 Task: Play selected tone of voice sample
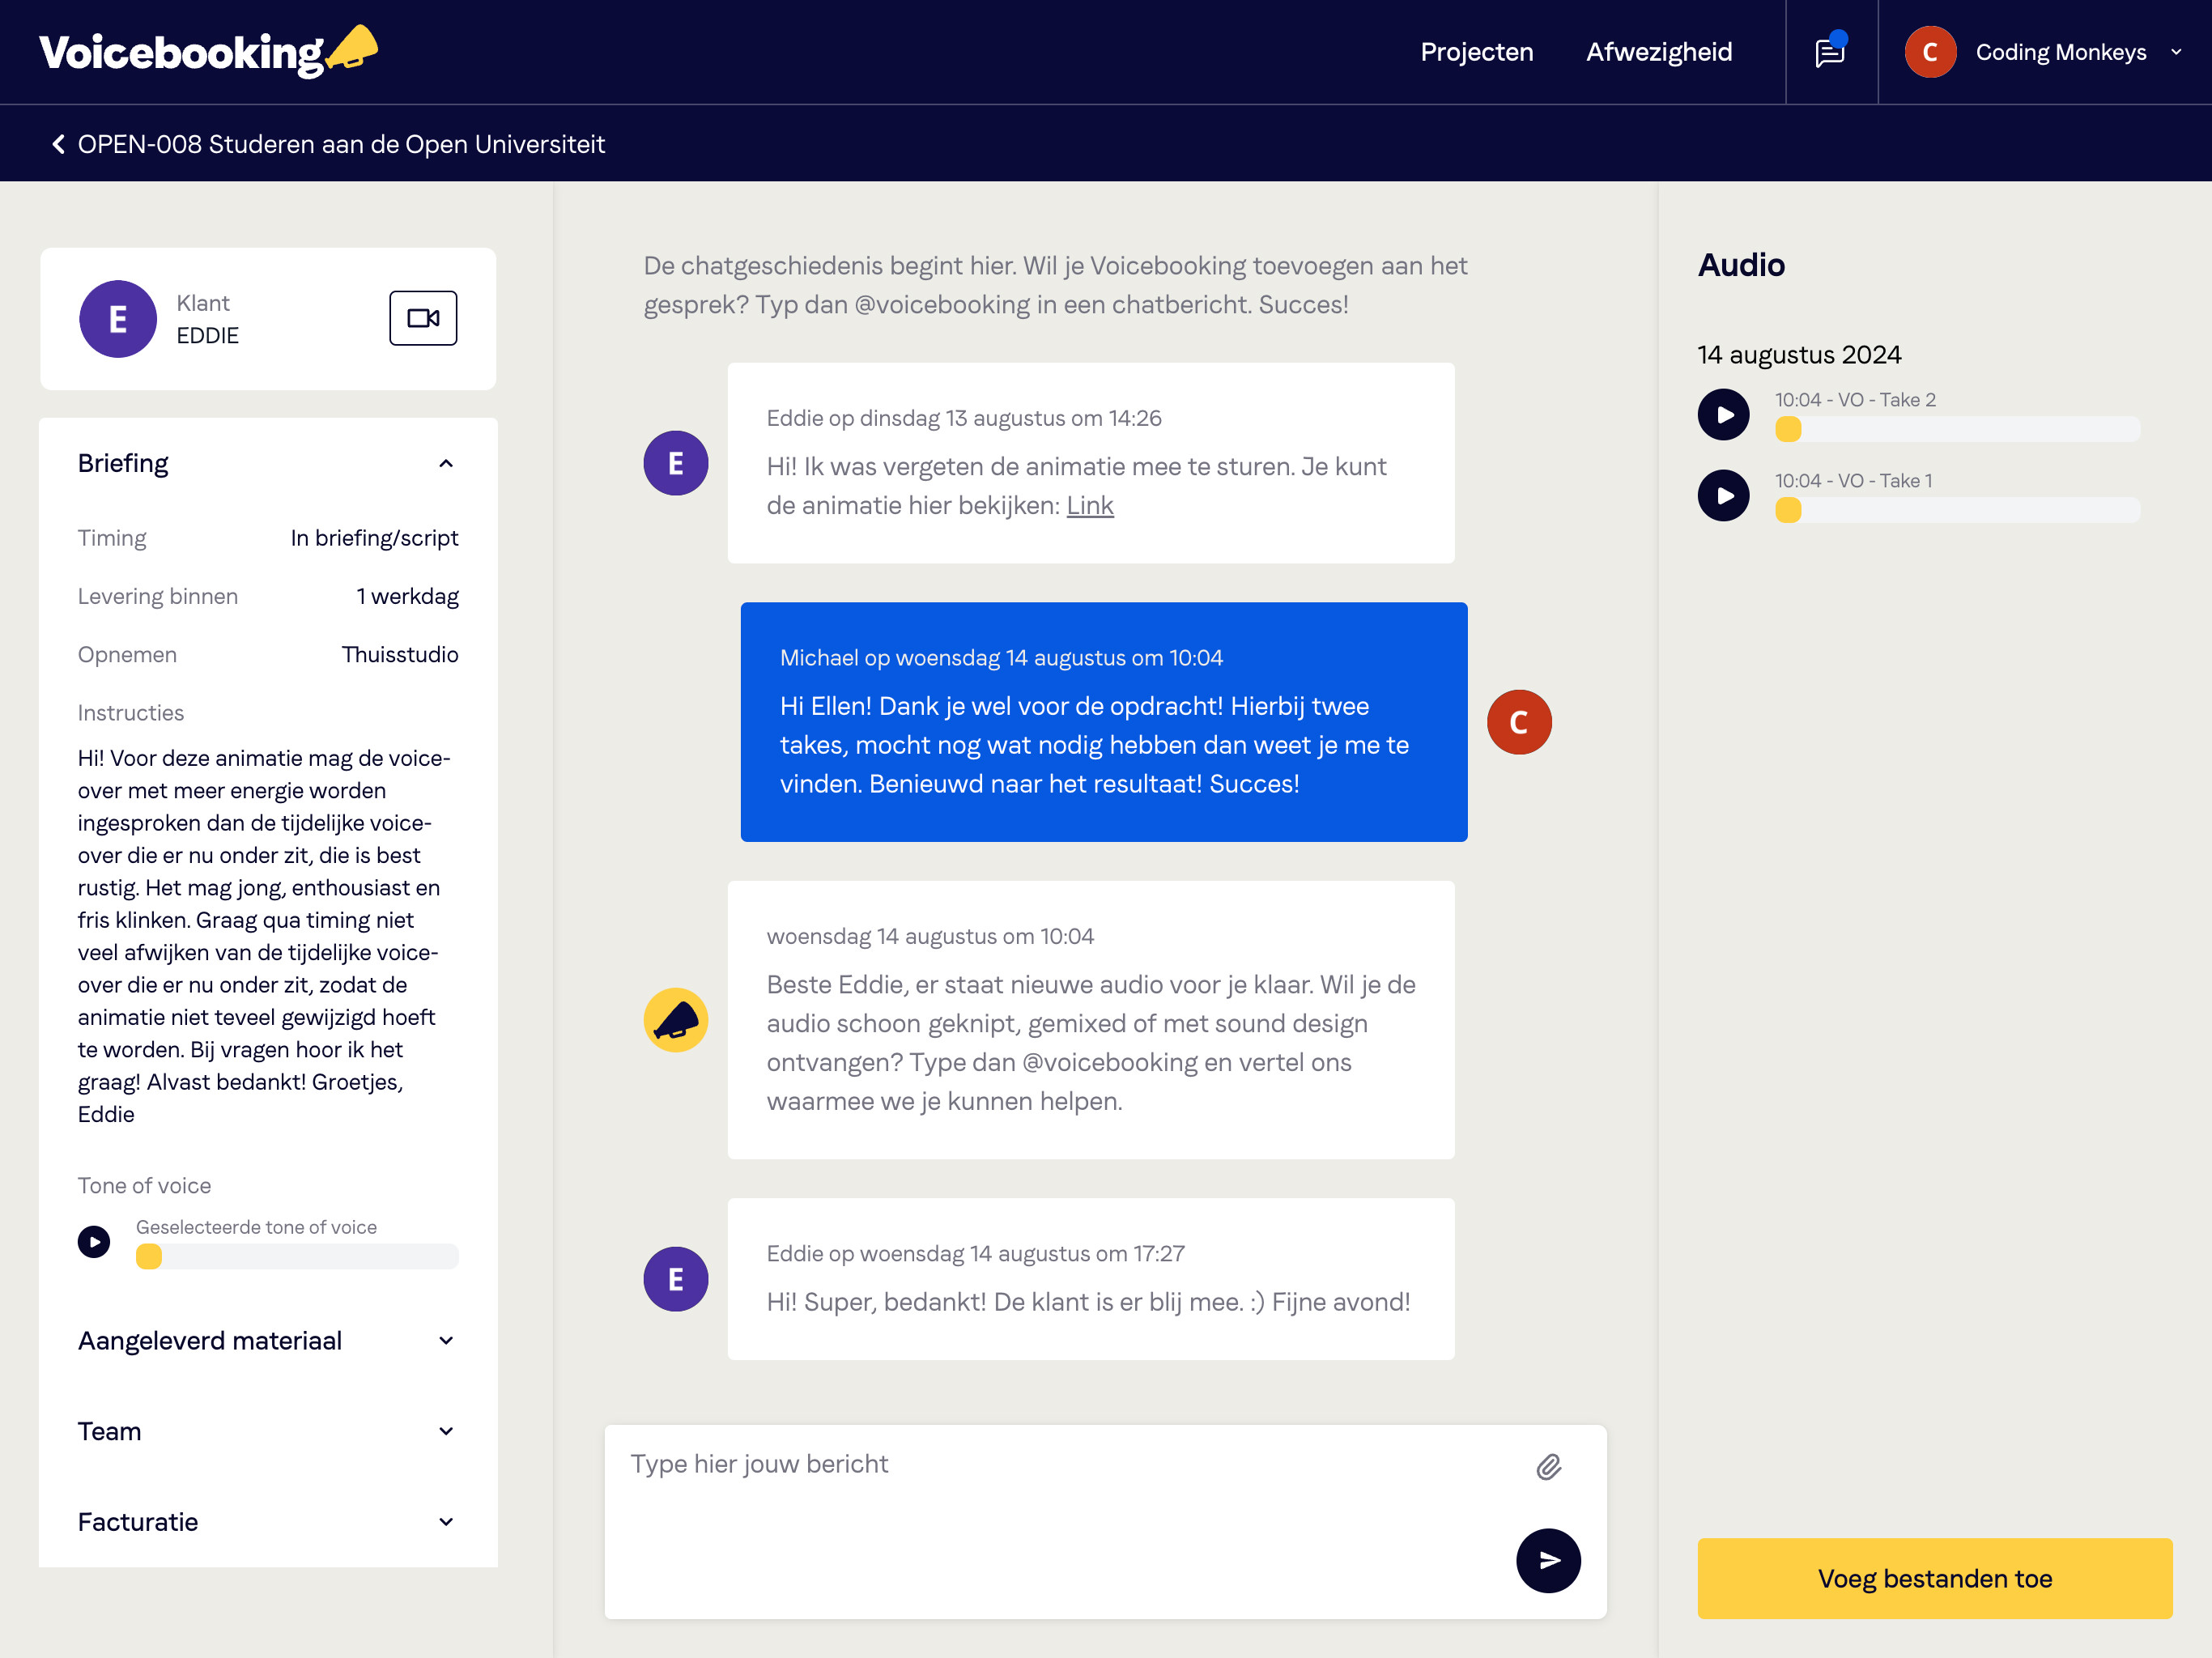pos(94,1242)
